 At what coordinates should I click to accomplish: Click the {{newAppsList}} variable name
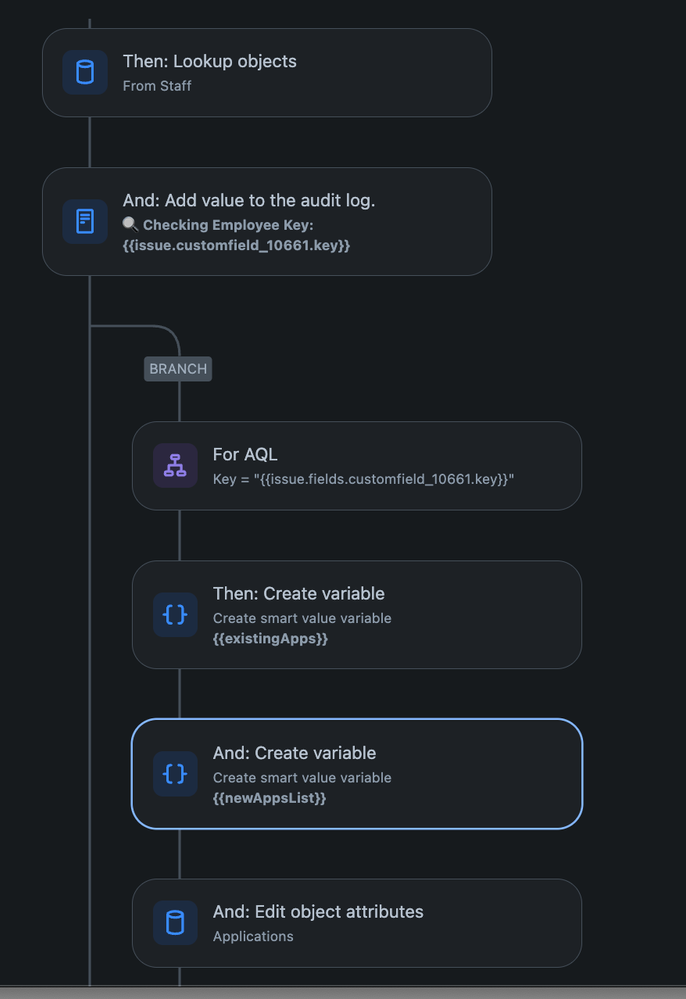point(269,798)
